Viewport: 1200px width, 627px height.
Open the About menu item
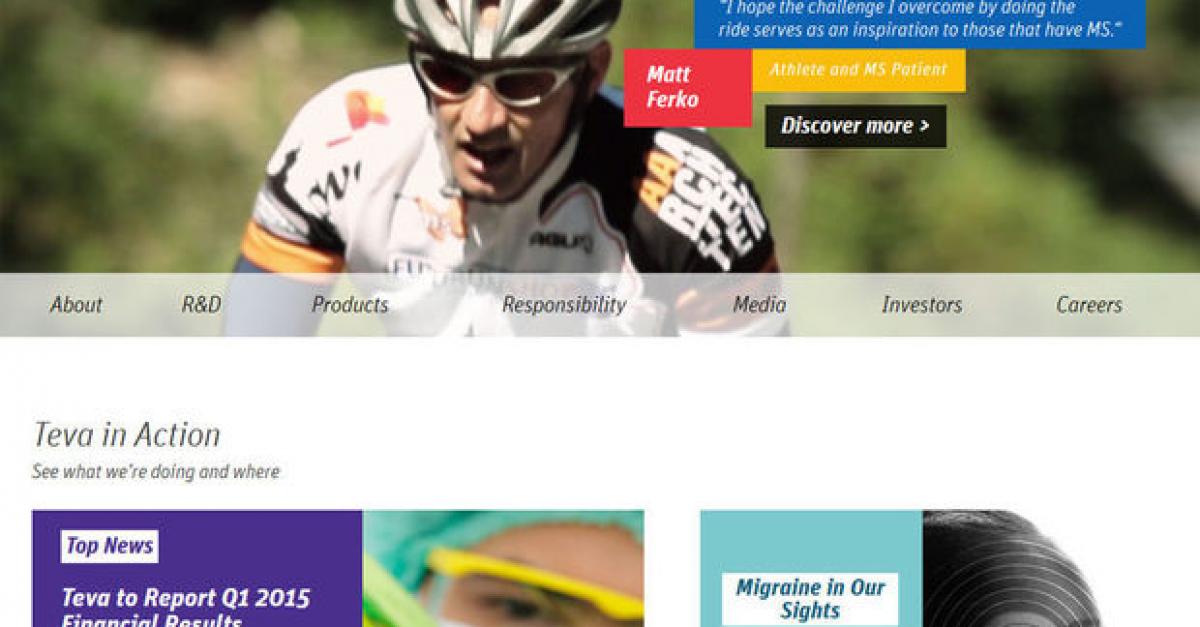tap(76, 305)
